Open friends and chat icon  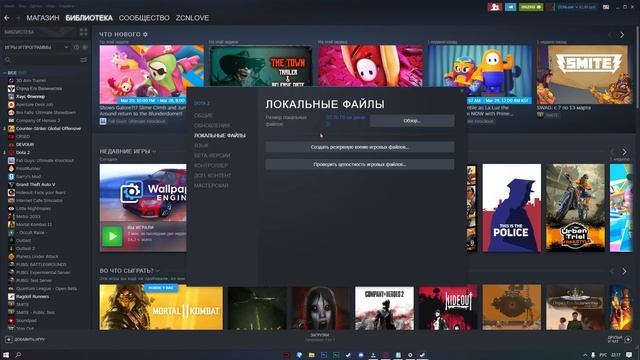click(x=628, y=340)
